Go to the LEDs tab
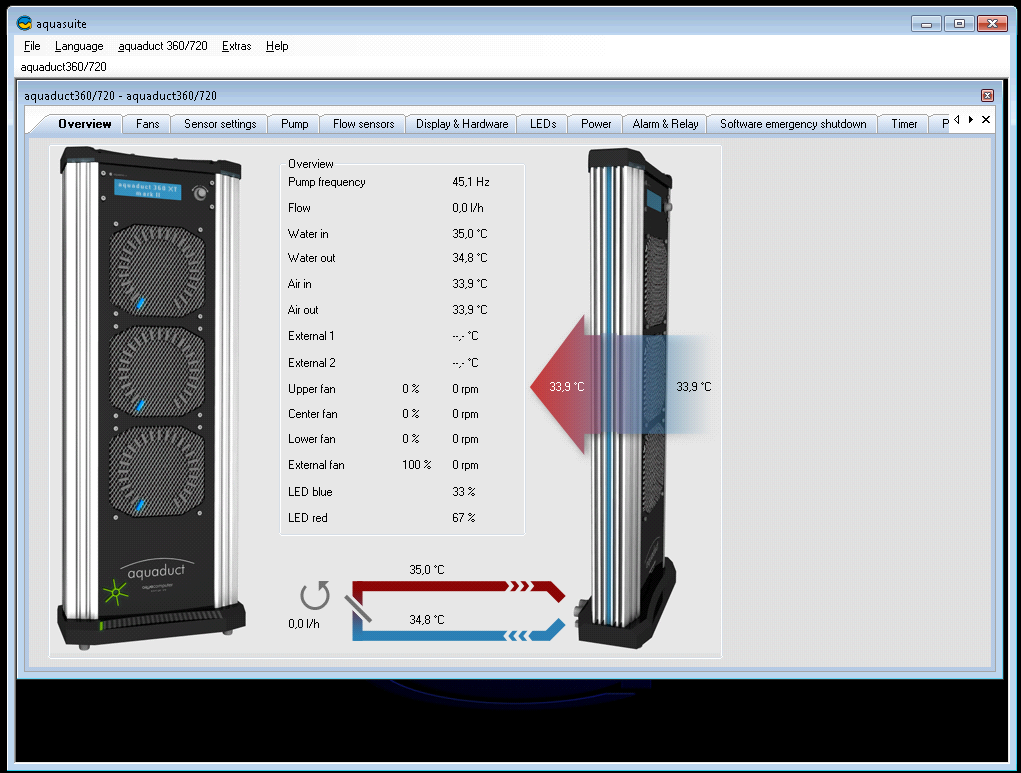The height and width of the screenshot is (773, 1021). pyautogui.click(x=543, y=124)
